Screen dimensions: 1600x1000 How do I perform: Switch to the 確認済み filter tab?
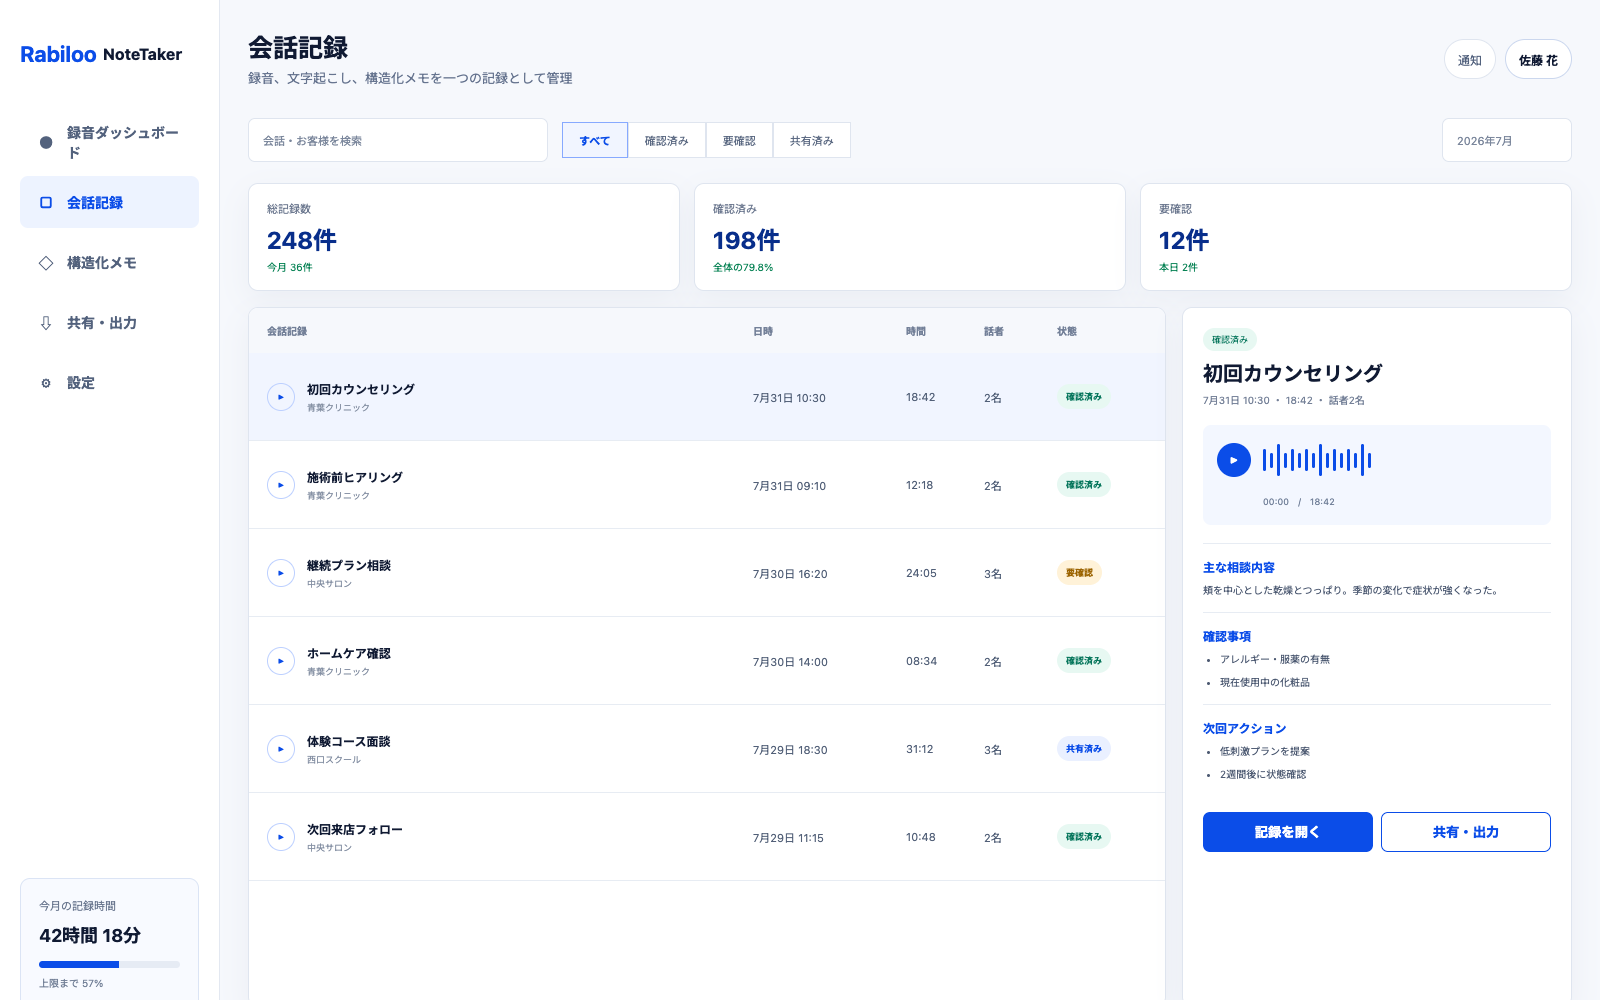(x=667, y=140)
